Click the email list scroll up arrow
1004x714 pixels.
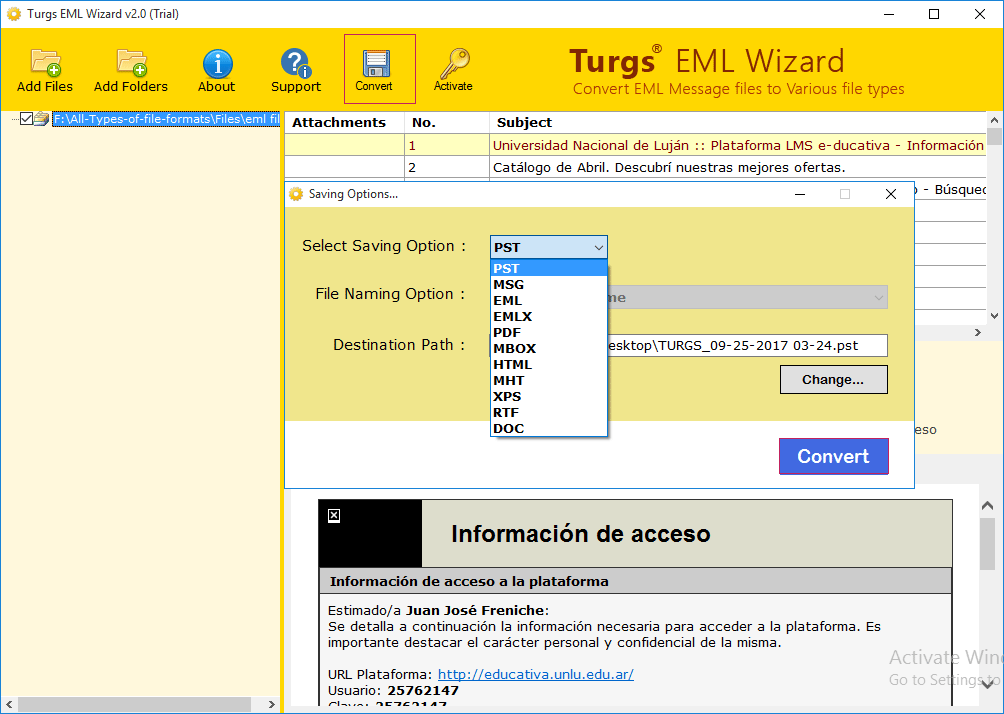(994, 120)
